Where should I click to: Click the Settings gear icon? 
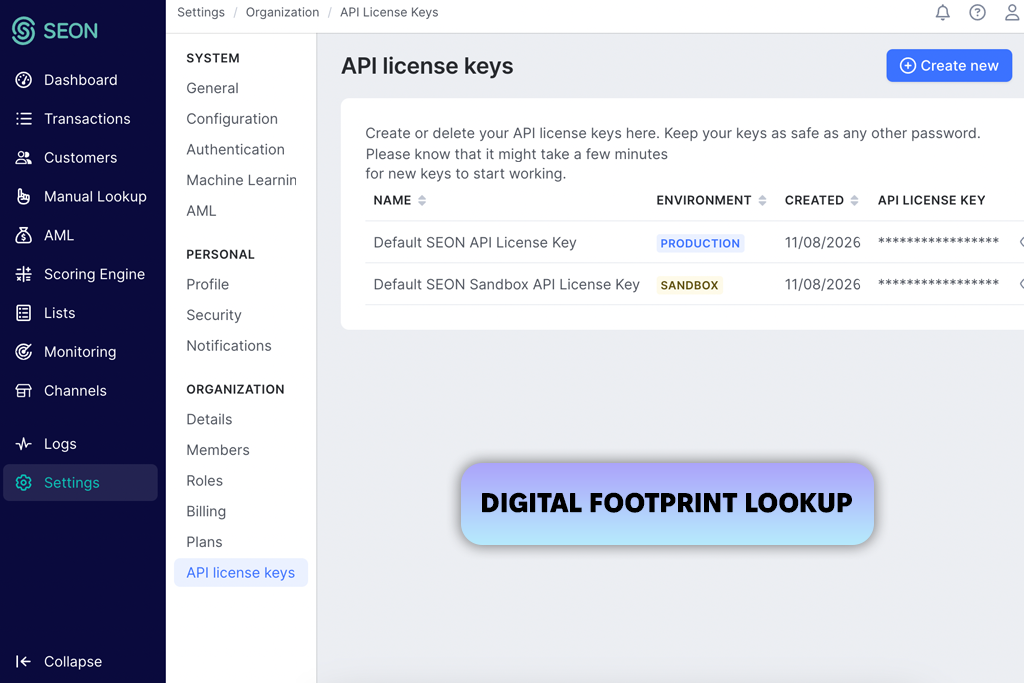click(24, 483)
